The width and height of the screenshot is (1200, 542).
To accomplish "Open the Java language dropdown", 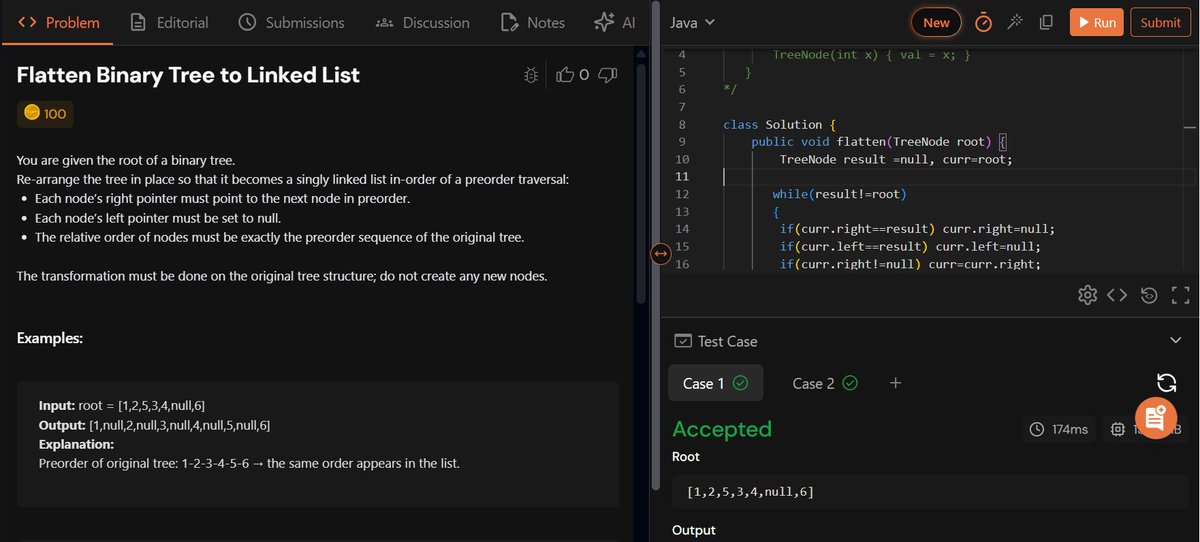I will (692, 22).
